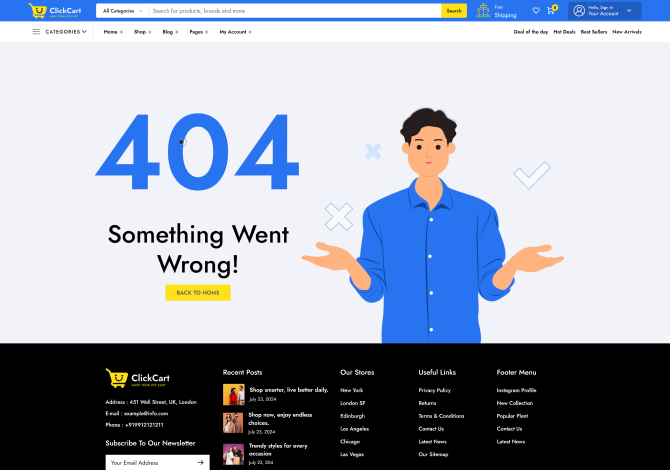Expand the CATEGORIES chevron menu
This screenshot has height=470, width=670.
point(85,32)
